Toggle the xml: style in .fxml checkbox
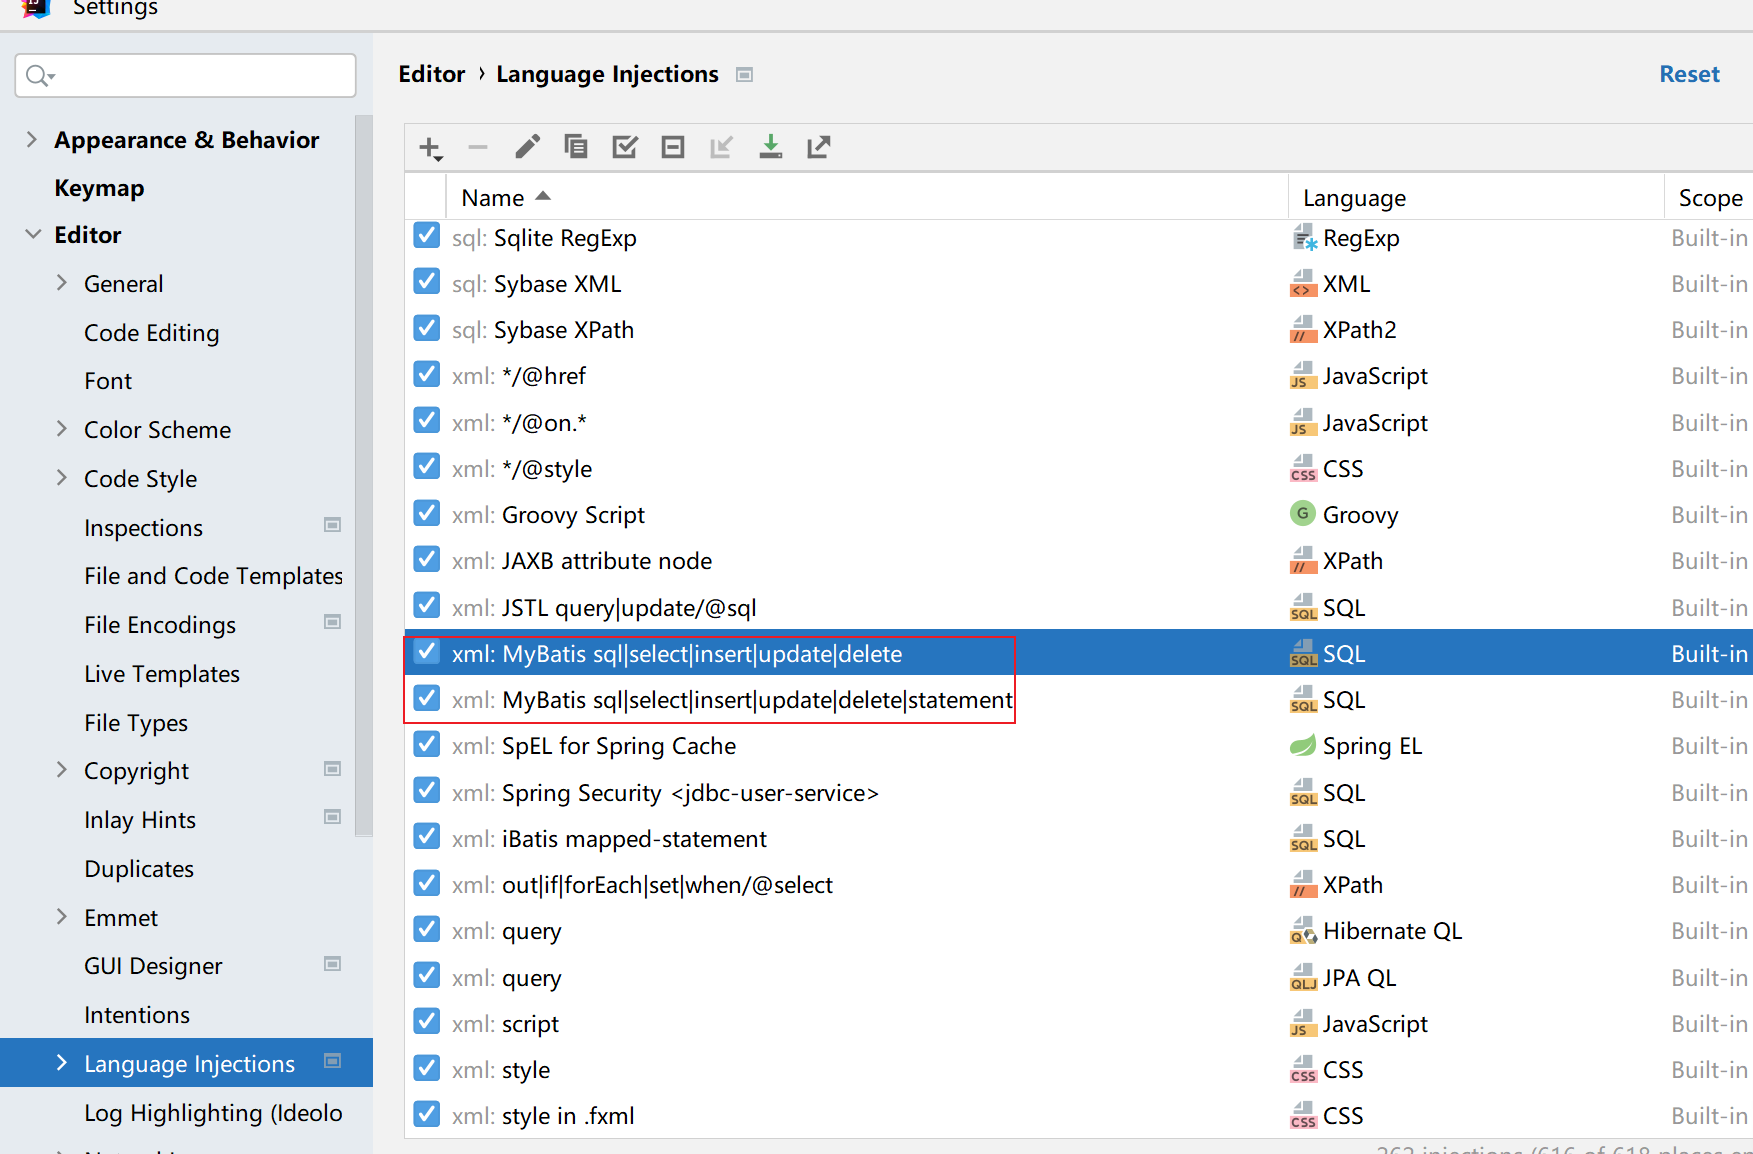Viewport: 1753px width, 1154px height. click(x=427, y=1114)
